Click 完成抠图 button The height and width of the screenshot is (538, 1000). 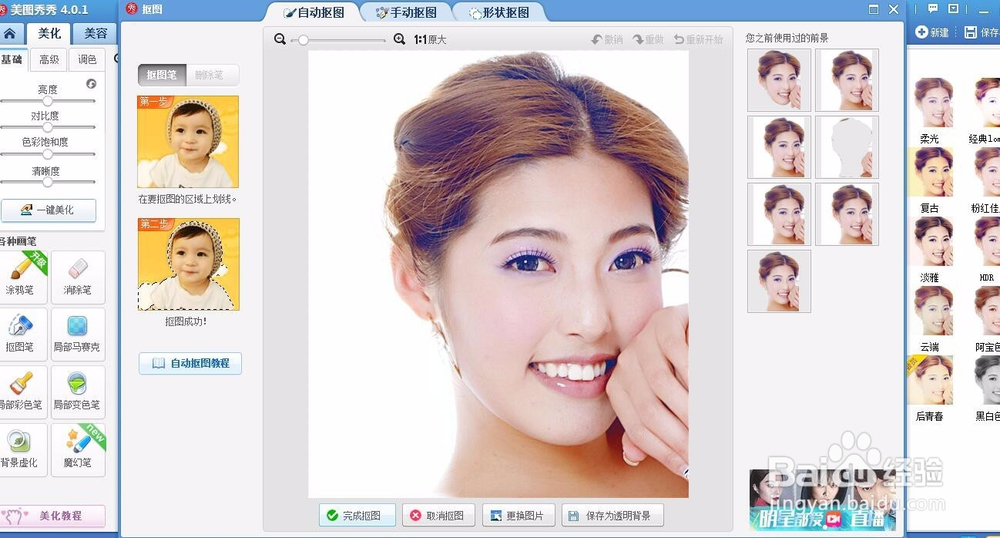[357, 515]
